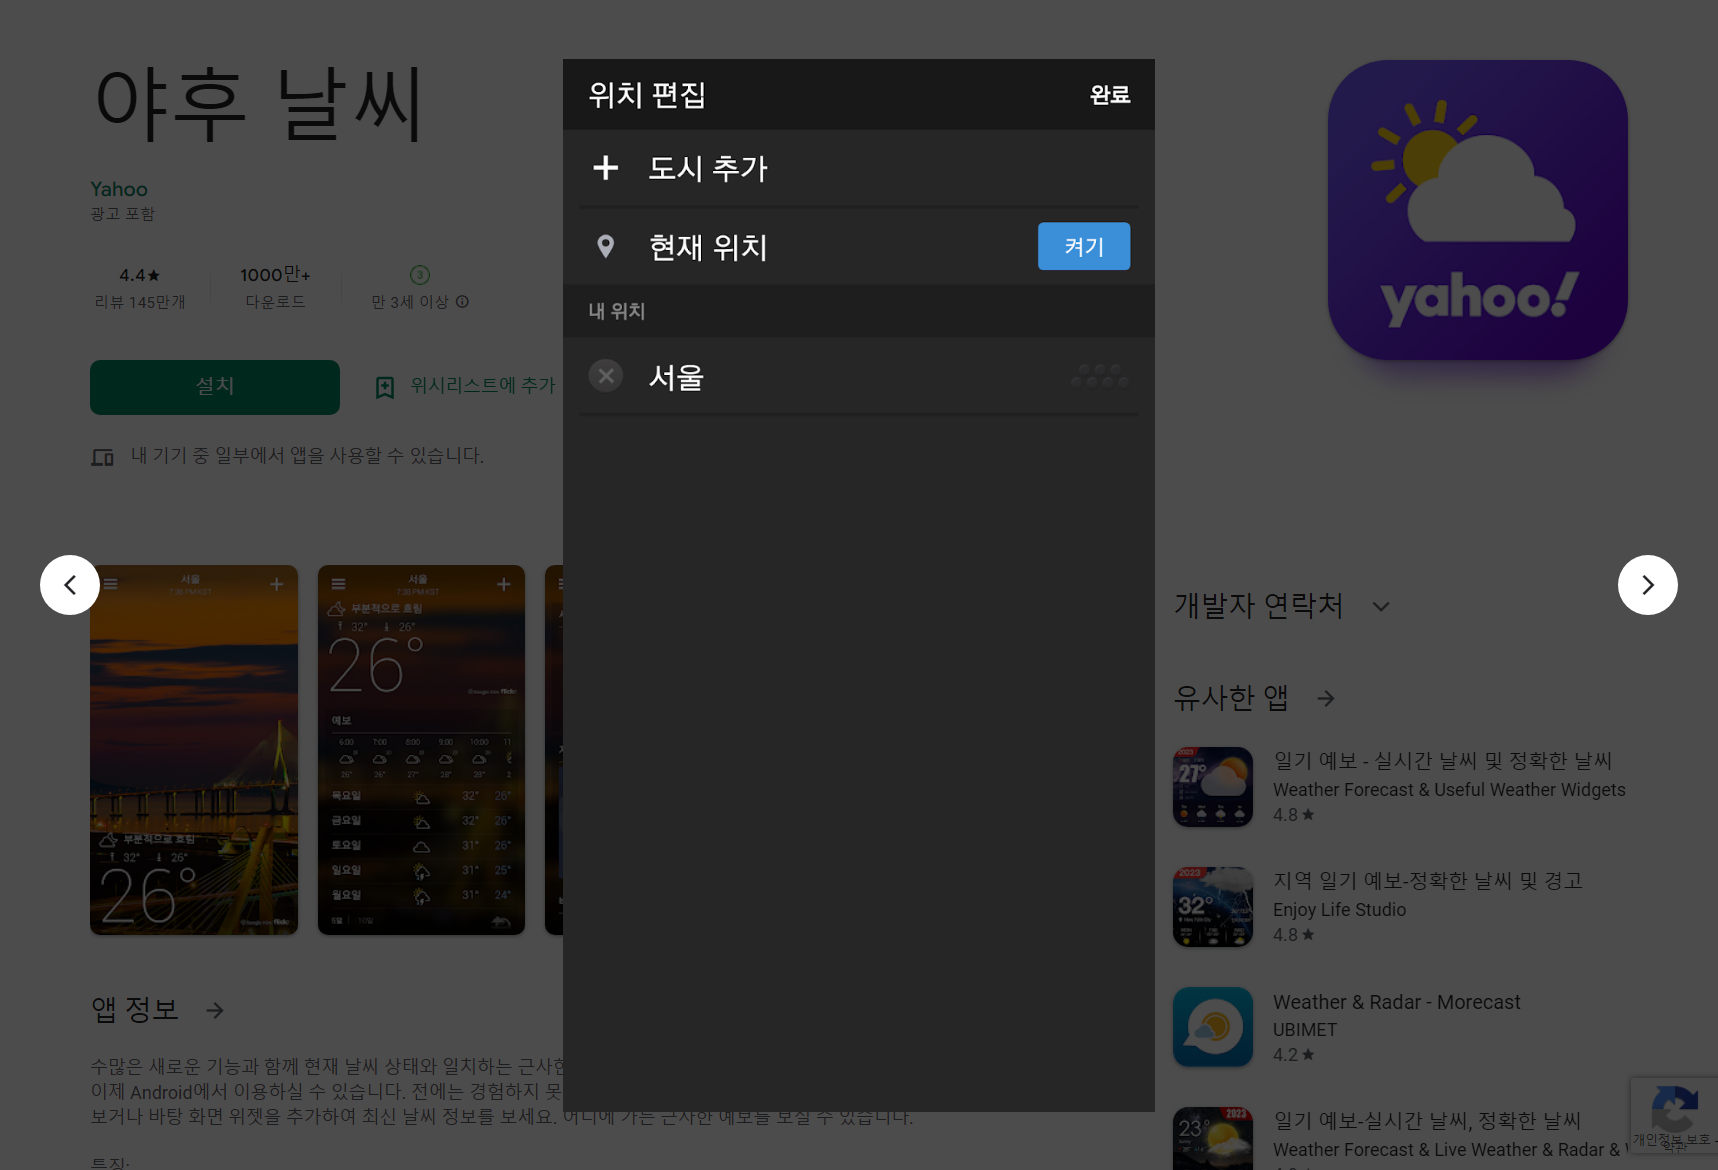Click the 일기 예보-실시간 날씨, 정확한 날씨 icon
Viewport: 1718px width, 1170px height.
[x=1213, y=1138]
